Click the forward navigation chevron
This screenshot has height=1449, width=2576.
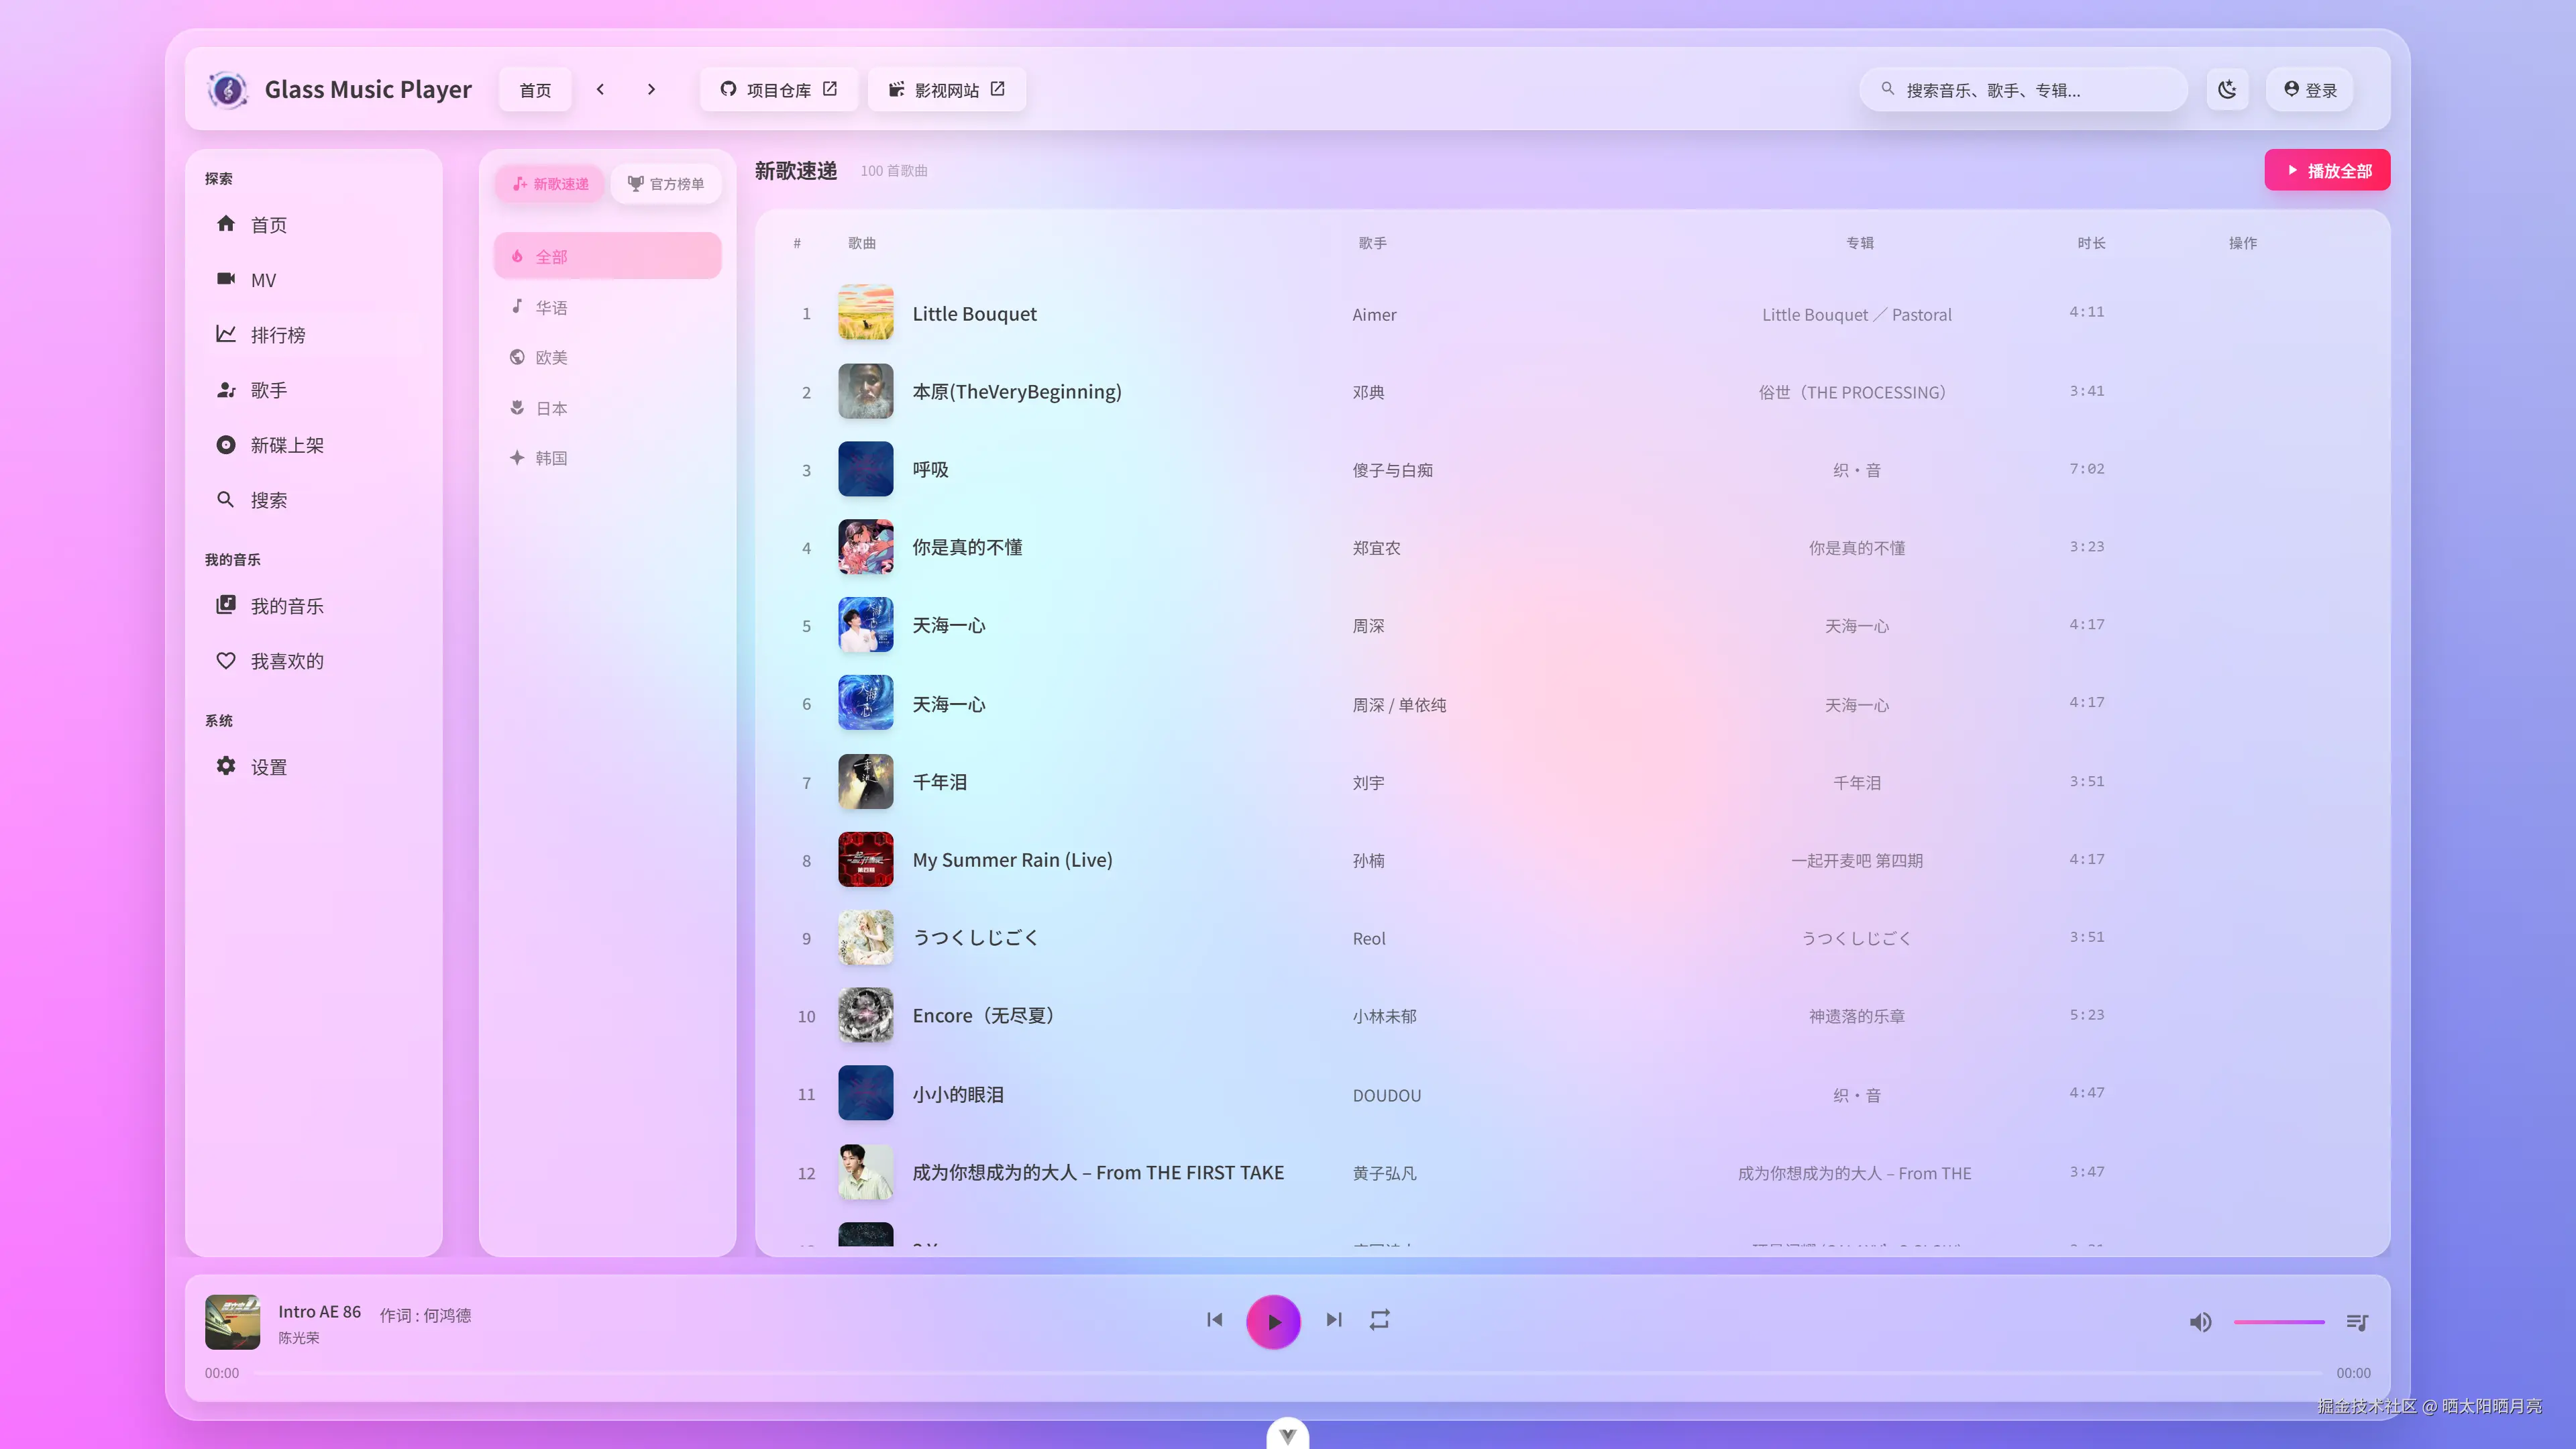[651, 88]
